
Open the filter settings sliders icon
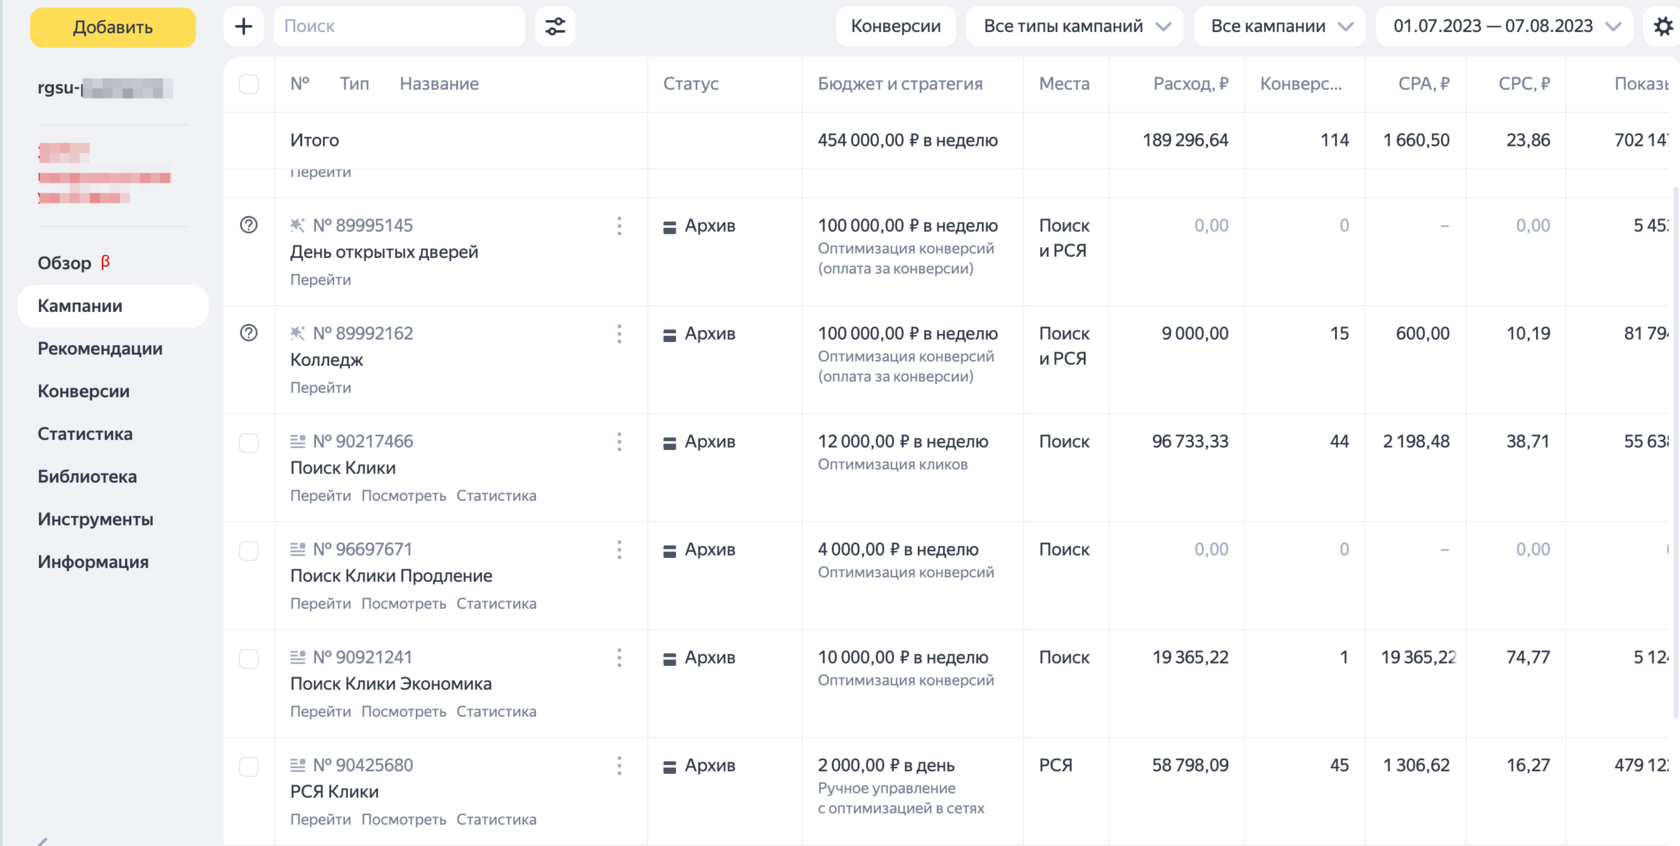click(x=555, y=27)
